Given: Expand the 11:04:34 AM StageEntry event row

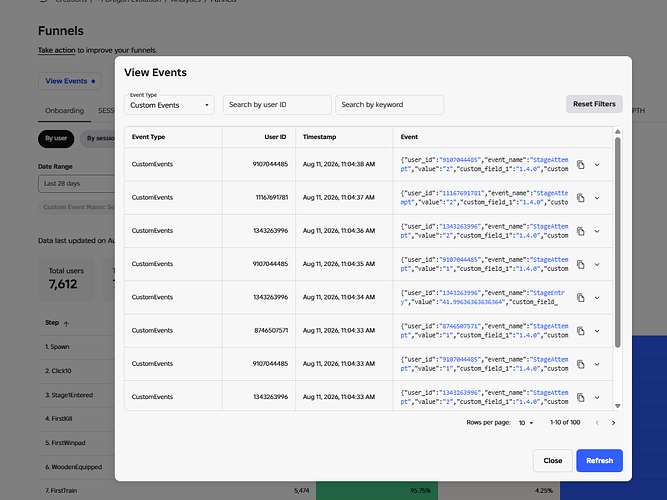Looking at the screenshot, I should [597, 297].
